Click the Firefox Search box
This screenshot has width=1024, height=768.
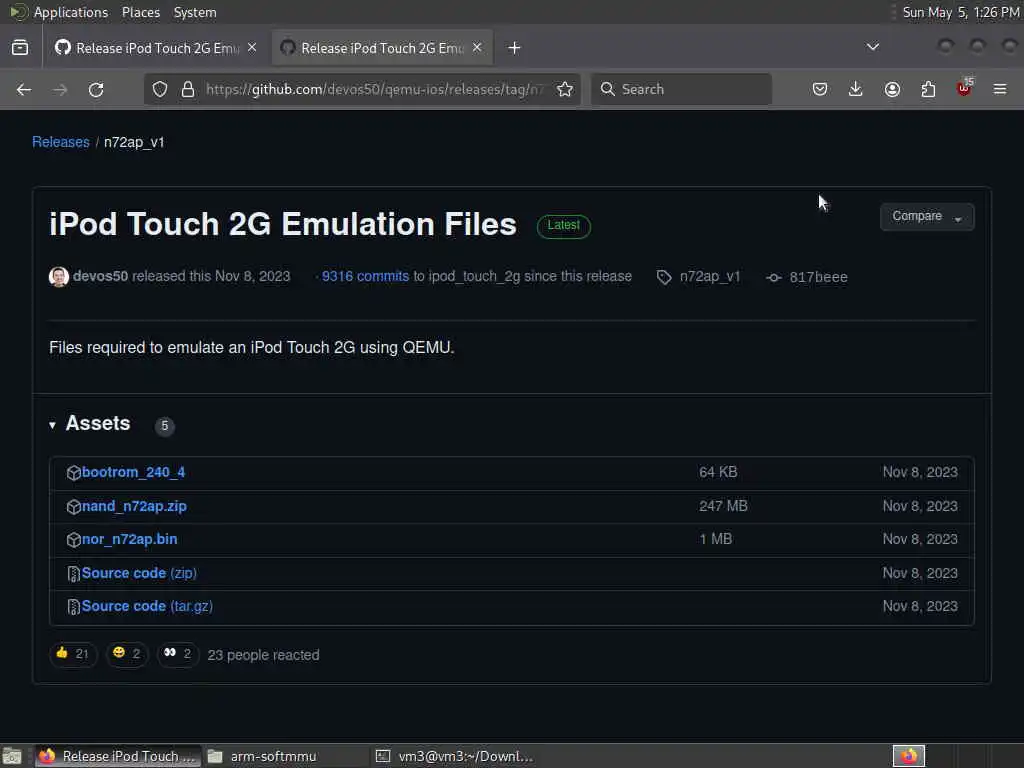[x=681, y=89]
